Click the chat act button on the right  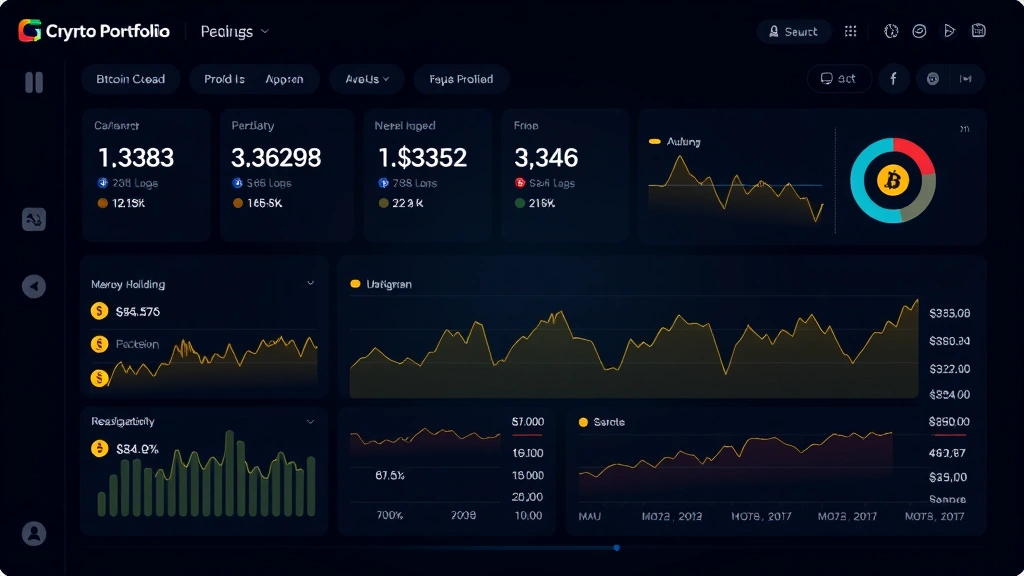[x=839, y=78]
